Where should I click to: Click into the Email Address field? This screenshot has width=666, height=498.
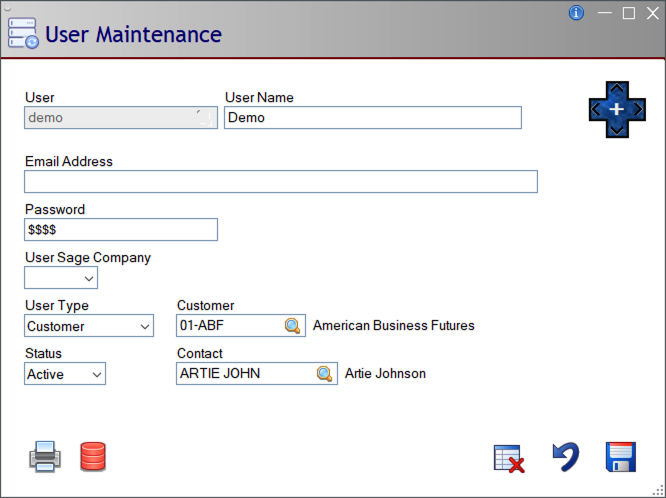pyautogui.click(x=280, y=181)
